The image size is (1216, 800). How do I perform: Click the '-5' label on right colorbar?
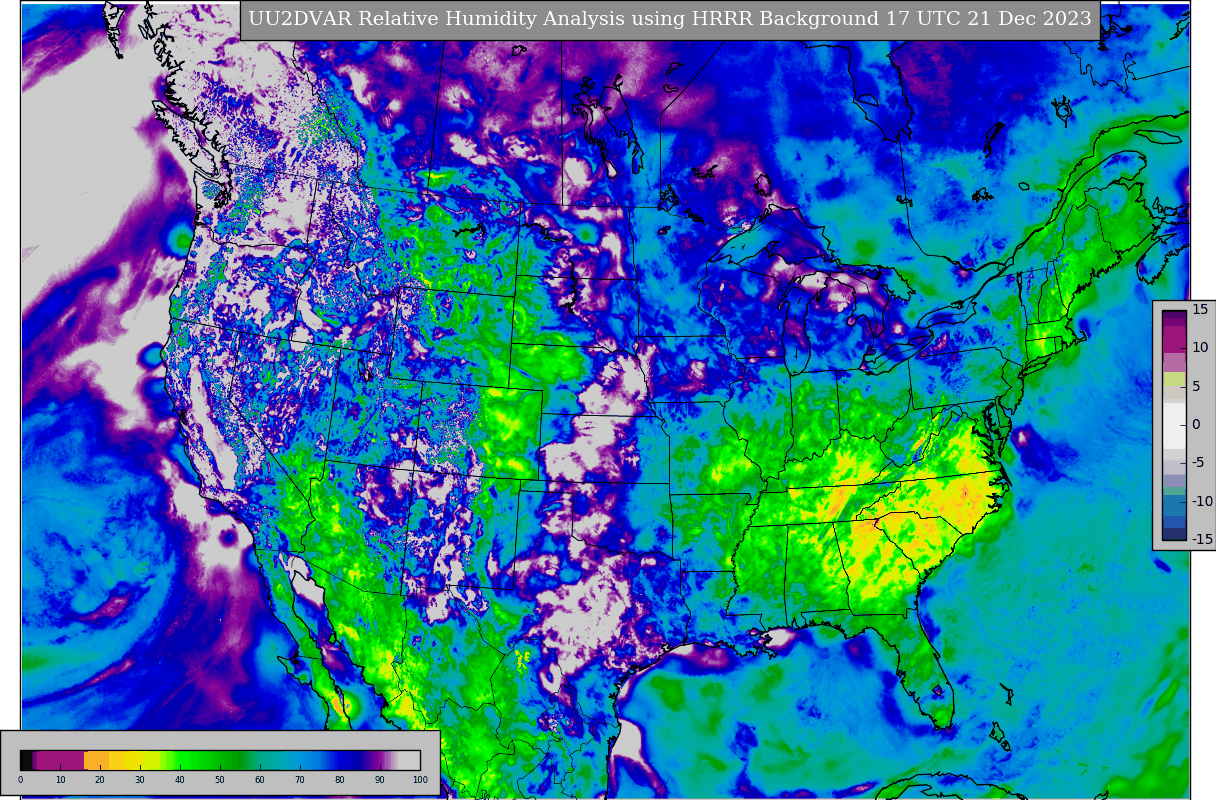(x=1199, y=462)
